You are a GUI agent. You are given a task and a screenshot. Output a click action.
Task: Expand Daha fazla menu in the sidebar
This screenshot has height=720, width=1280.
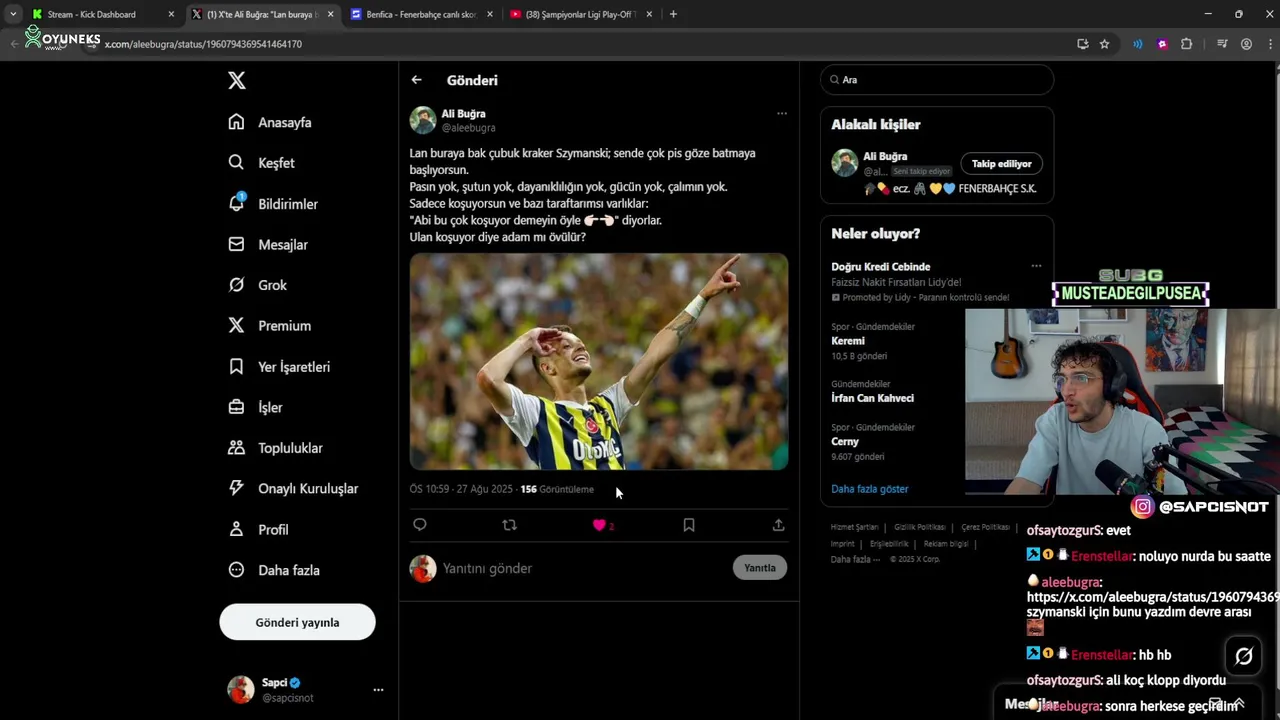(x=274, y=570)
